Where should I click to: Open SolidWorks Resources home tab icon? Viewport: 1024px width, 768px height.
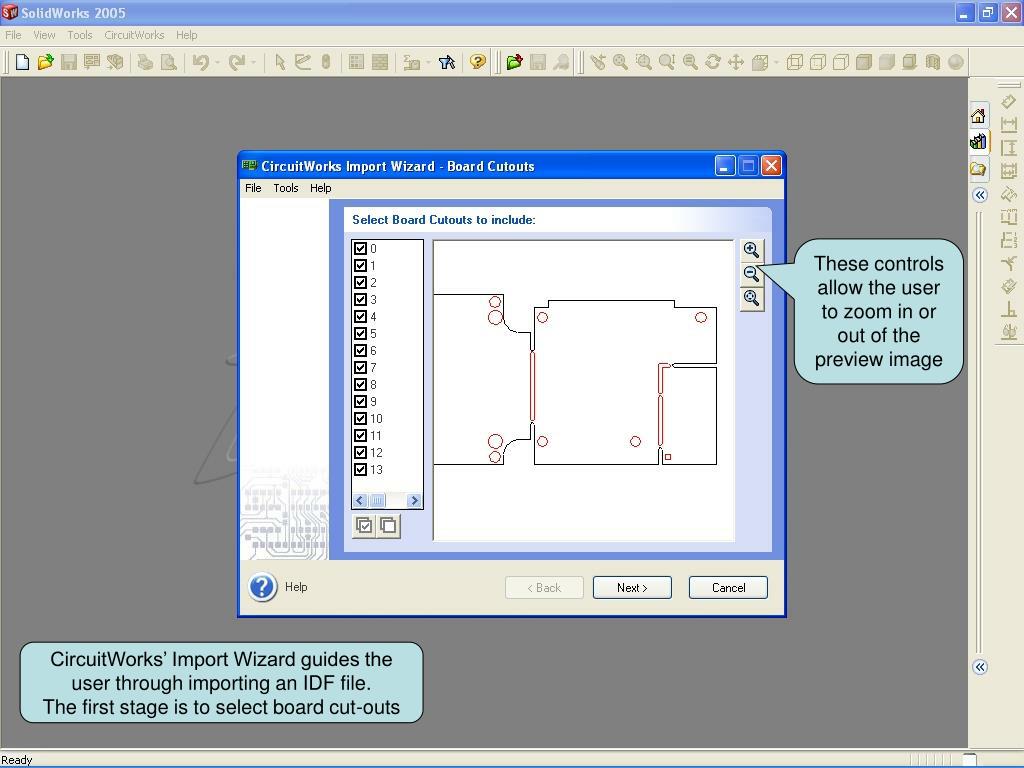[x=978, y=116]
